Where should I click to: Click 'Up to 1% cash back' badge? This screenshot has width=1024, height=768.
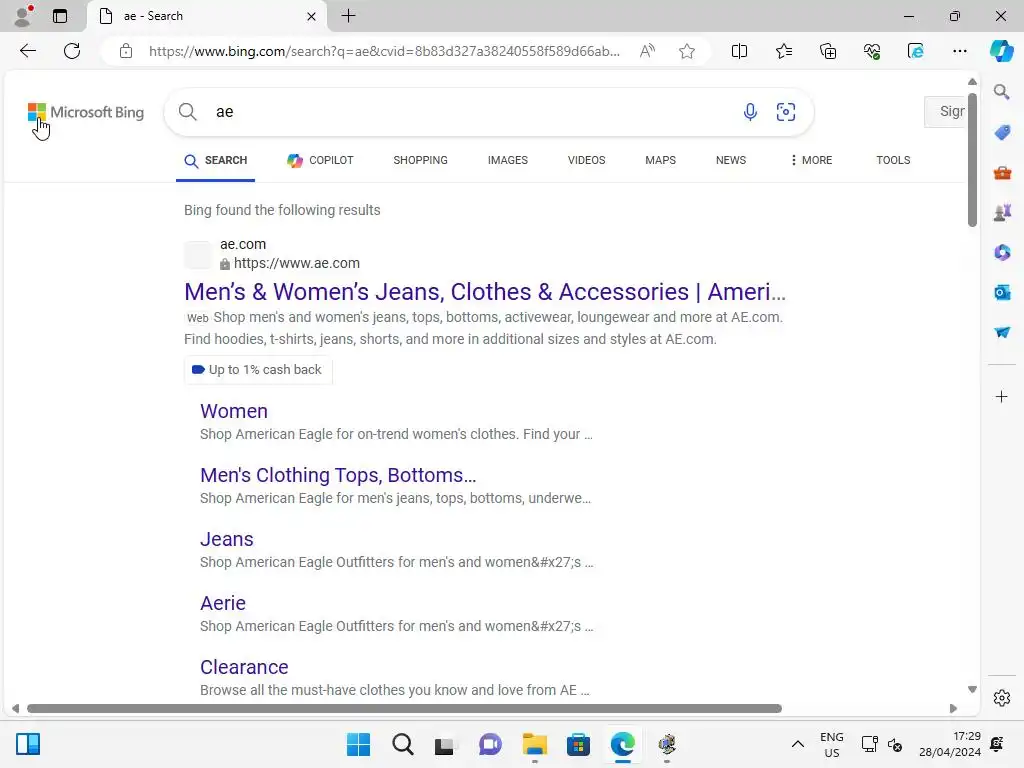pos(258,370)
